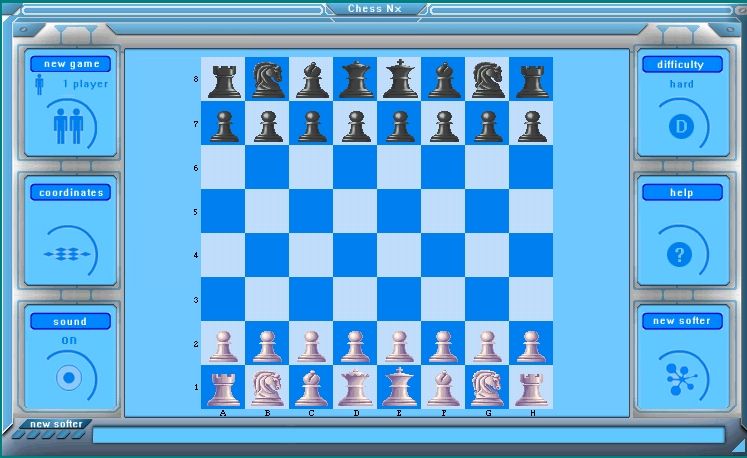The width and height of the screenshot is (747, 458).
Task: Click the empty F3 square
Action: click(x=443, y=299)
